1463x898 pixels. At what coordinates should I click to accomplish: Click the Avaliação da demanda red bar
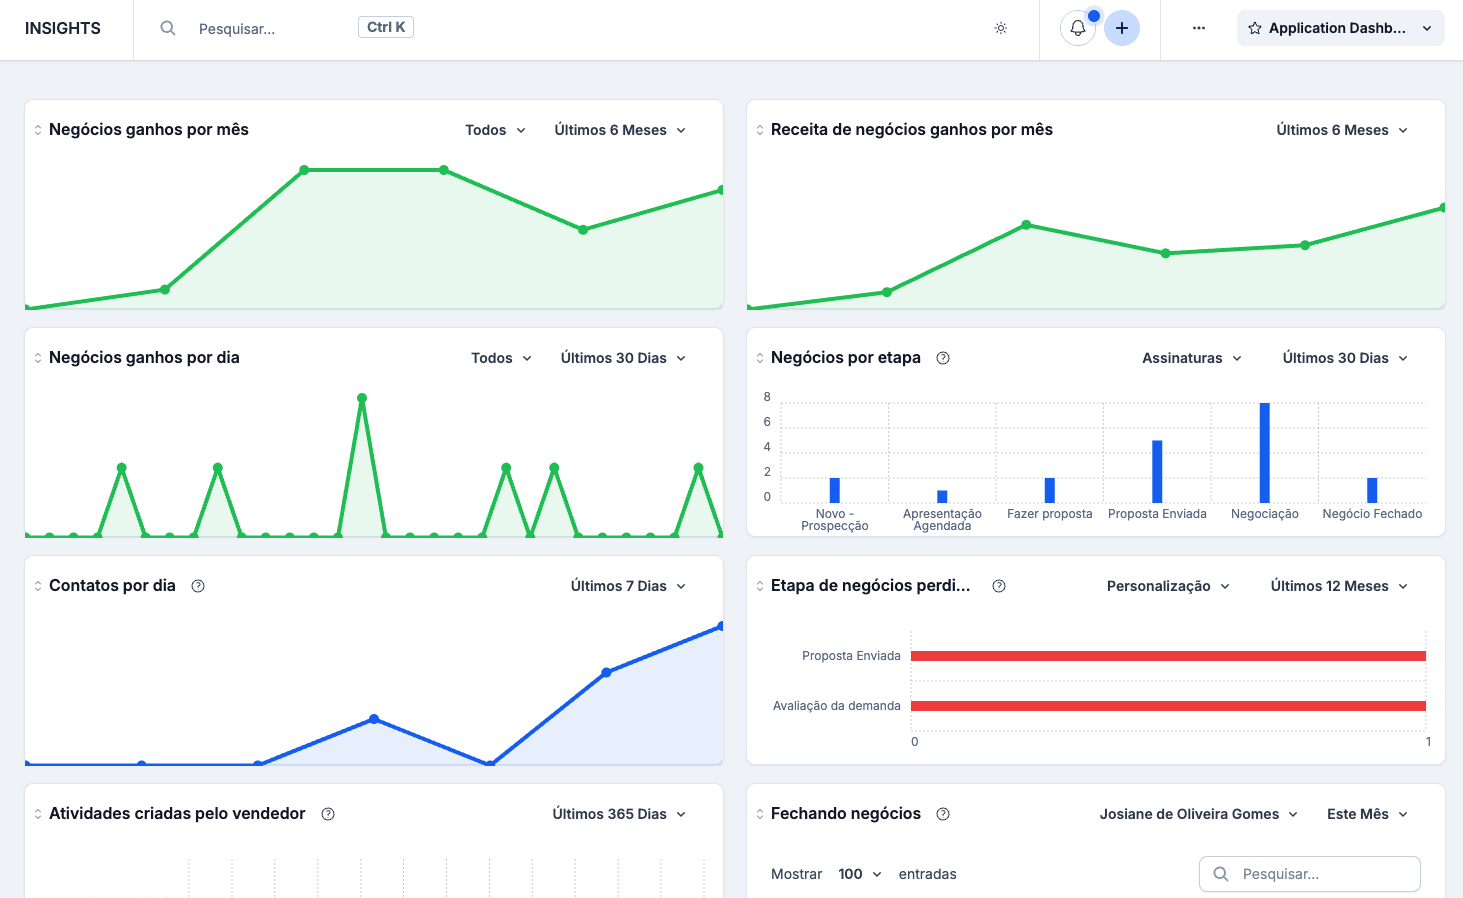click(x=1168, y=706)
